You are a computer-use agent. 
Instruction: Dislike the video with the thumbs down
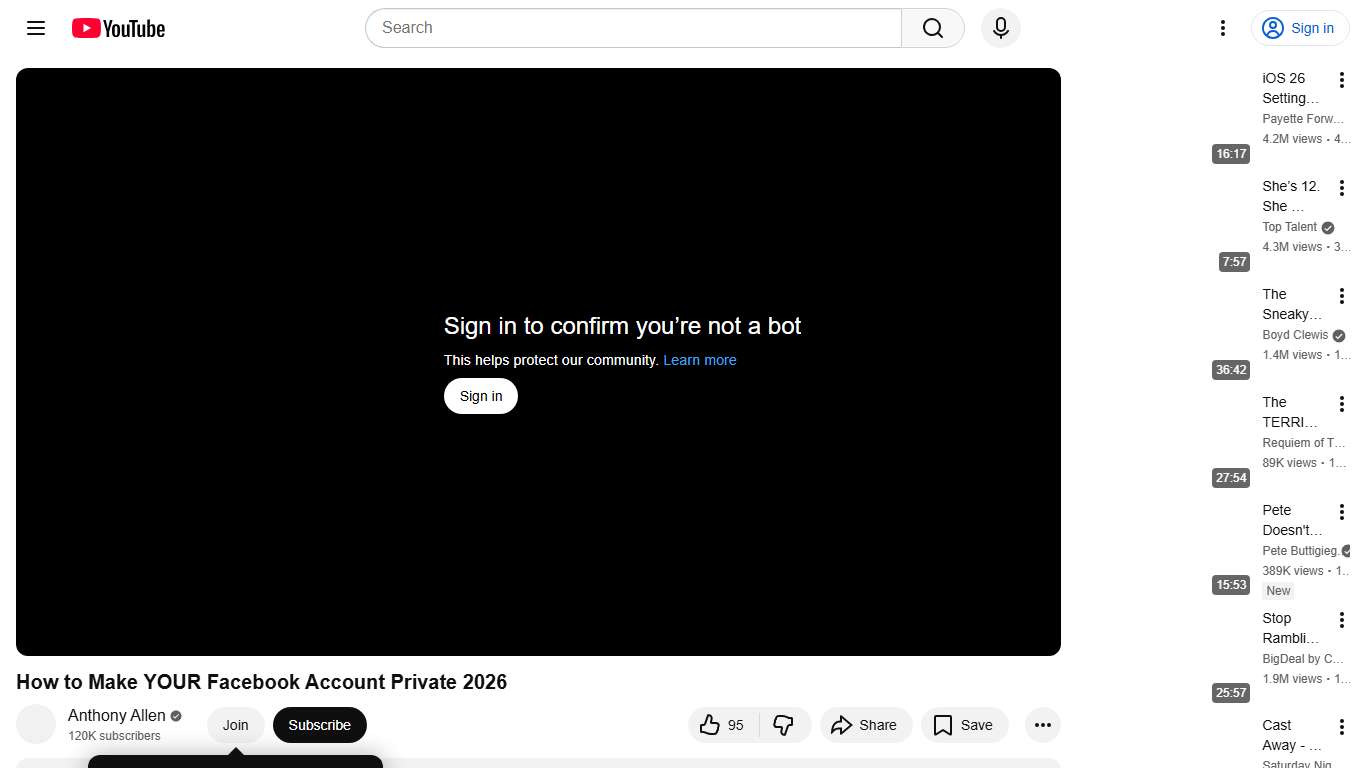click(786, 725)
